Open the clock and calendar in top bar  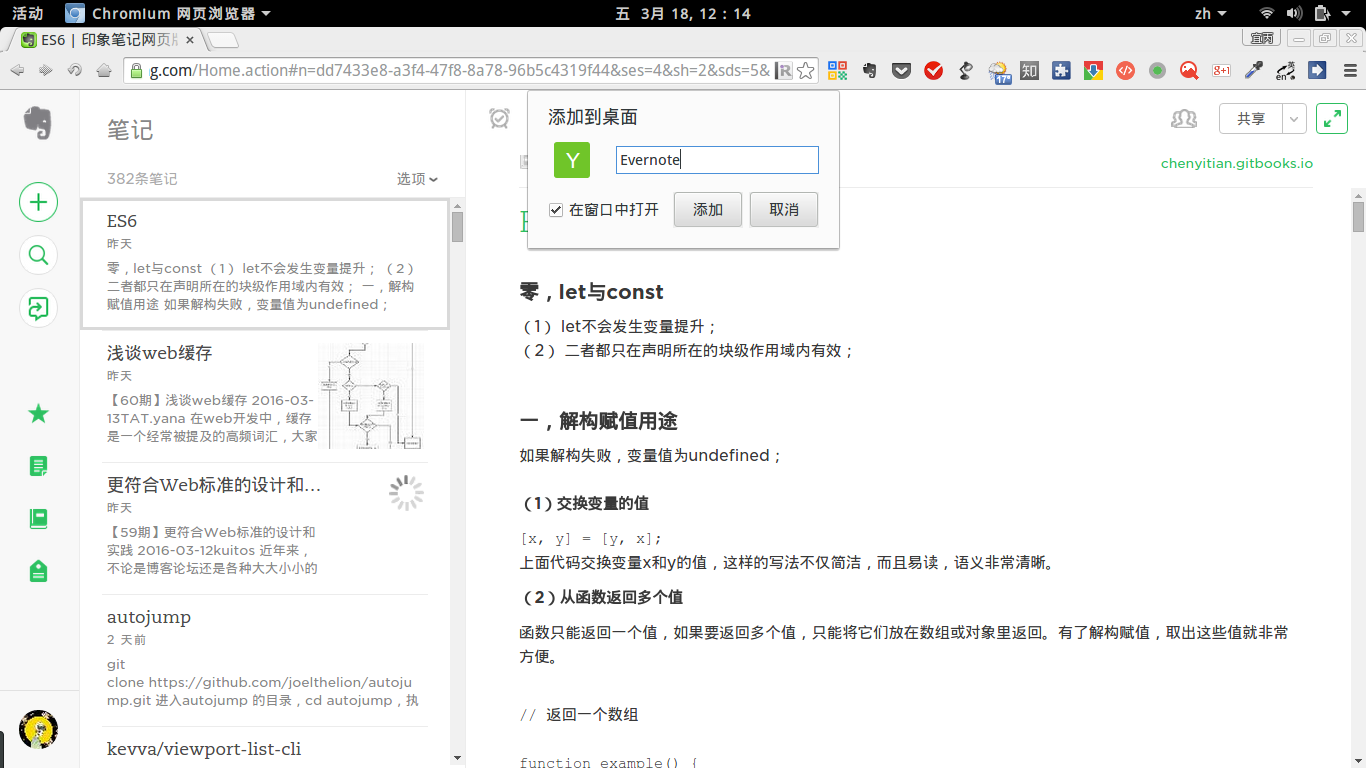683,13
